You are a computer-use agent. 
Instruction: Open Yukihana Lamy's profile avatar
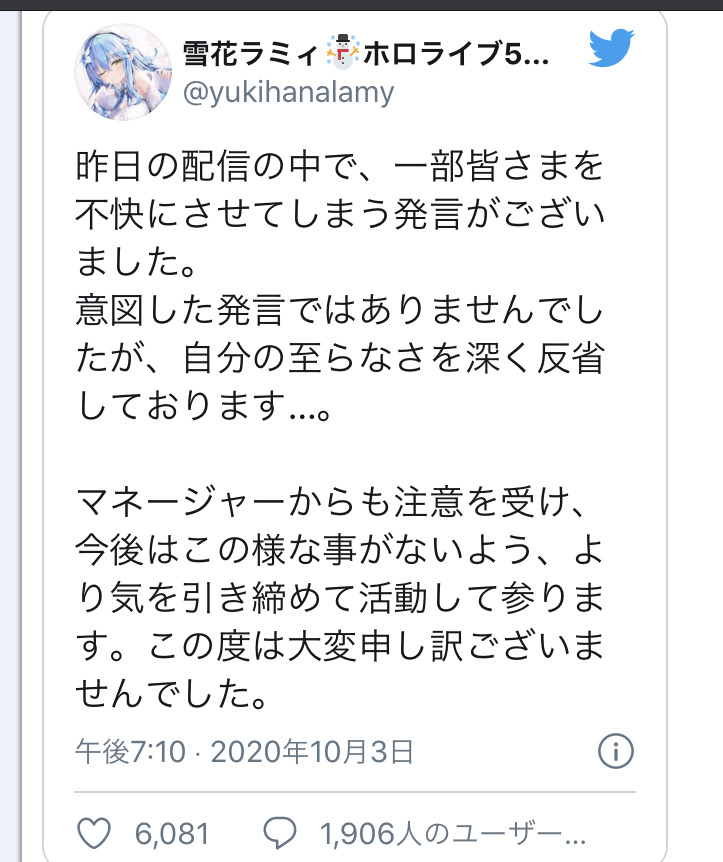[x=123, y=72]
